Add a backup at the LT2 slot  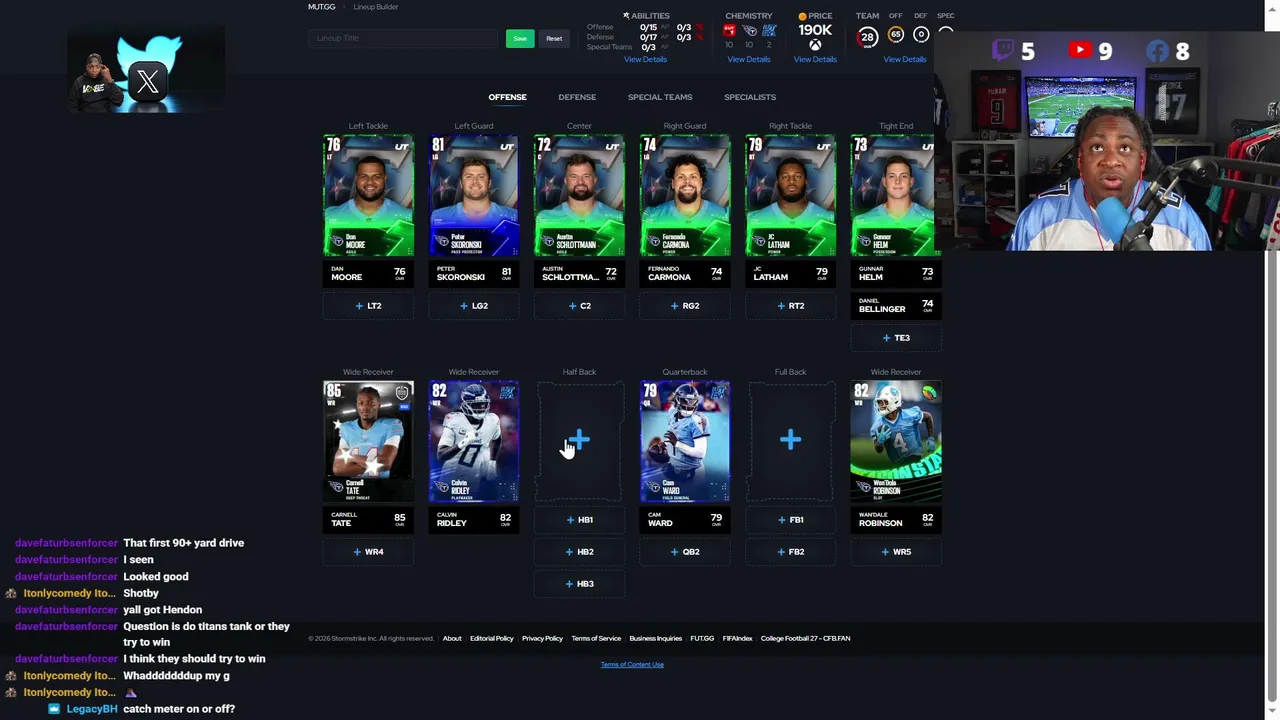(368, 306)
